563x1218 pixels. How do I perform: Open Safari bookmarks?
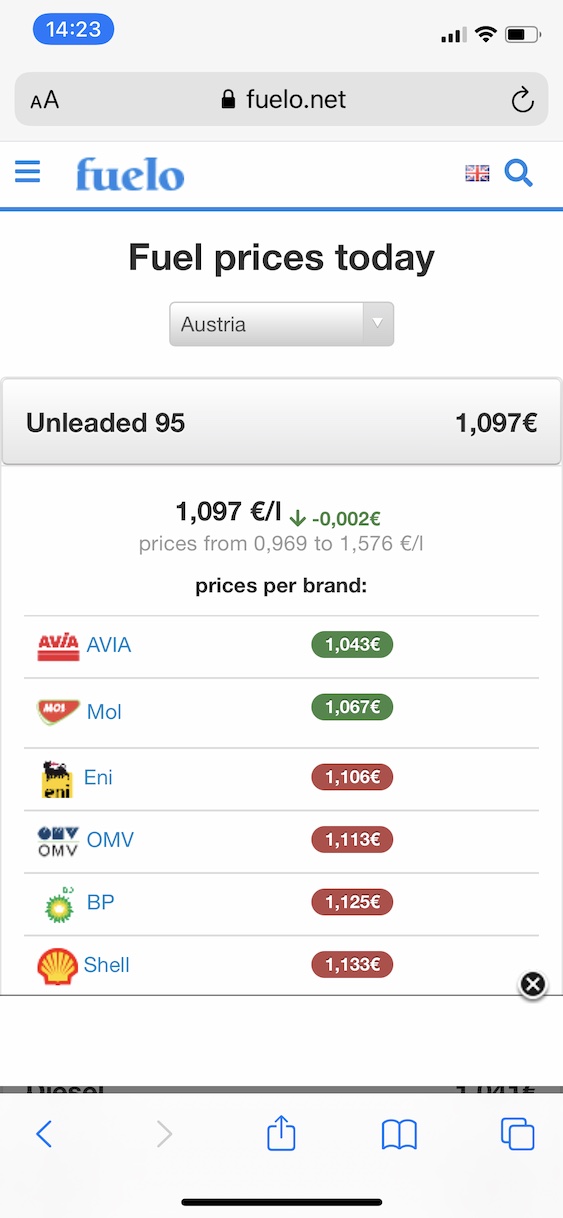pos(399,1134)
